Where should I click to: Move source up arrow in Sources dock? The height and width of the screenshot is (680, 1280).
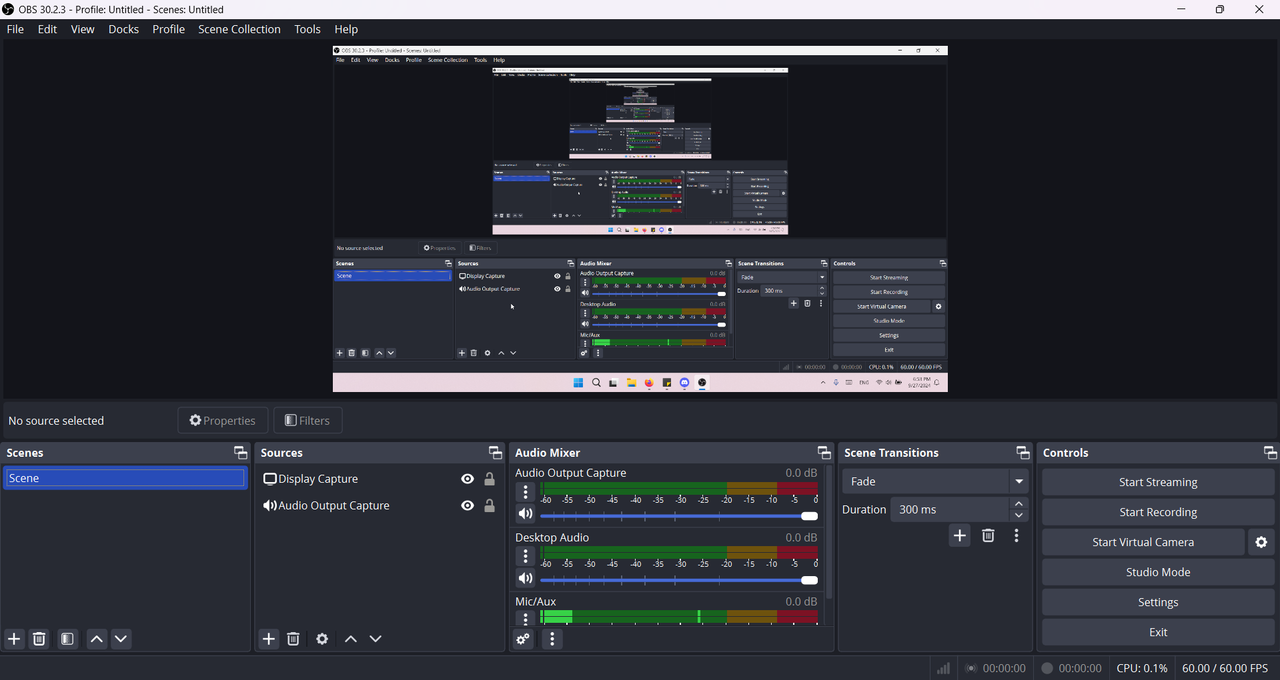tap(351, 639)
